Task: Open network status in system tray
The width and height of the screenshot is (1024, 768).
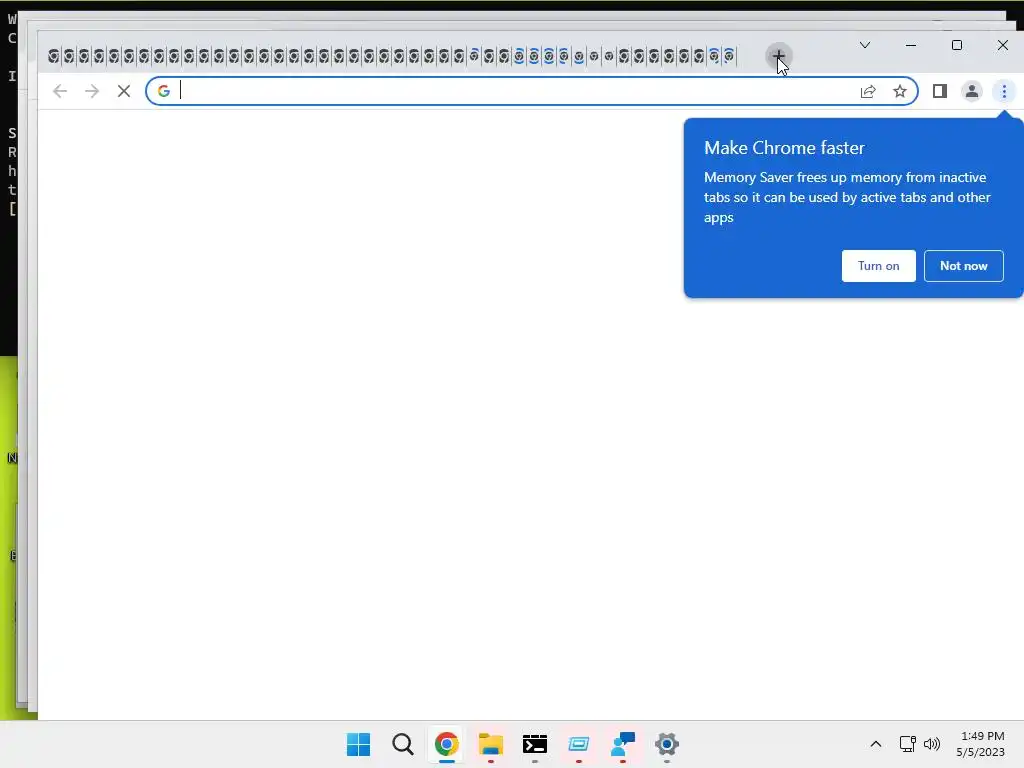Action: pos(907,744)
